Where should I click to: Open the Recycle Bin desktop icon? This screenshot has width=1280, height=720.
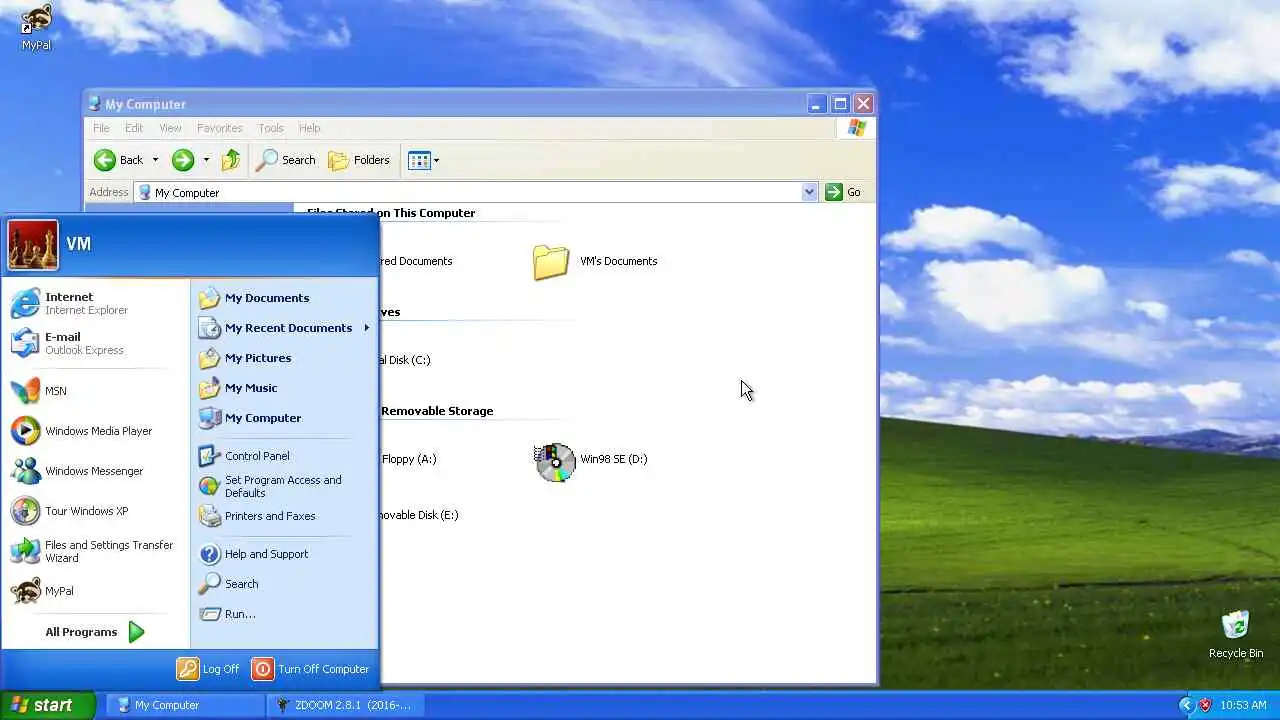(x=1236, y=634)
